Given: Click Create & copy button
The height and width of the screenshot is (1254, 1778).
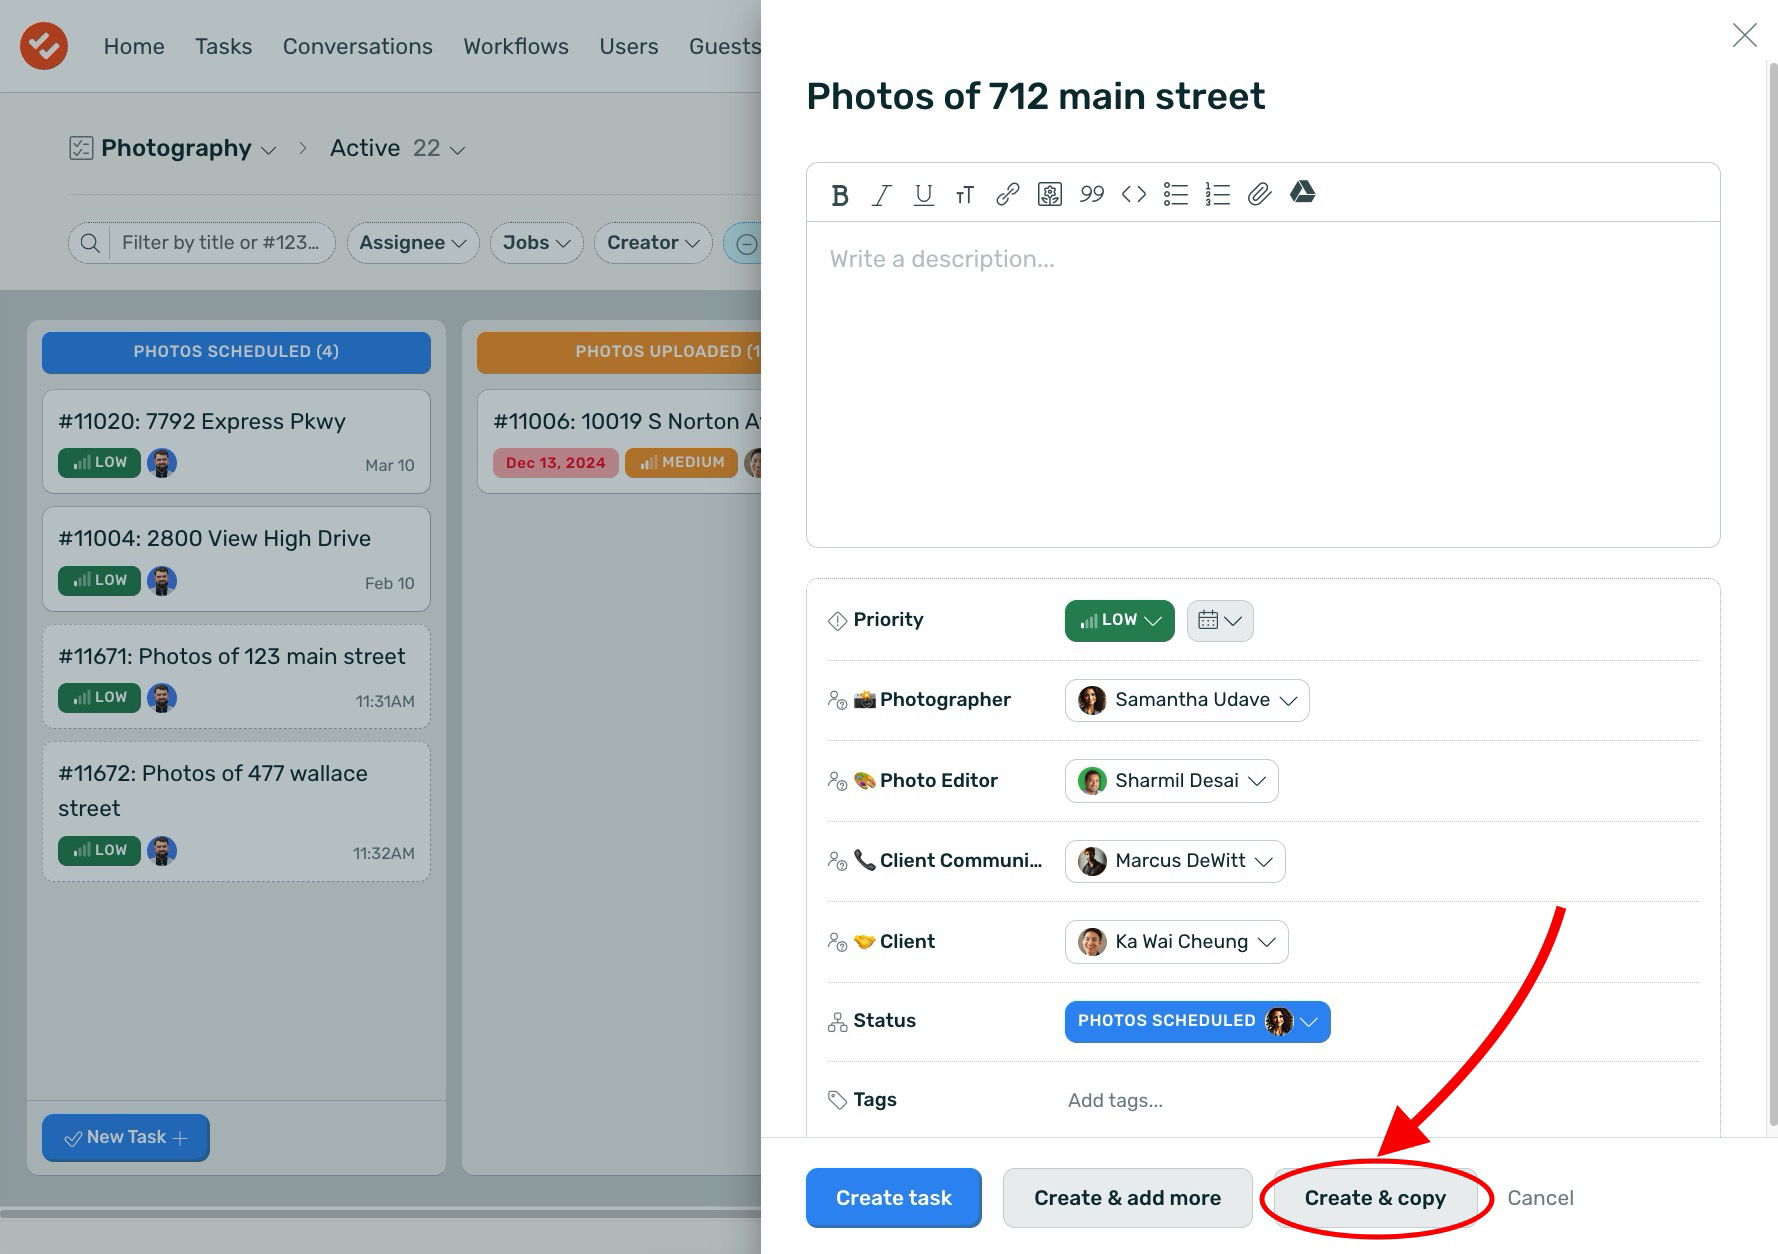Looking at the screenshot, I should pos(1375,1198).
